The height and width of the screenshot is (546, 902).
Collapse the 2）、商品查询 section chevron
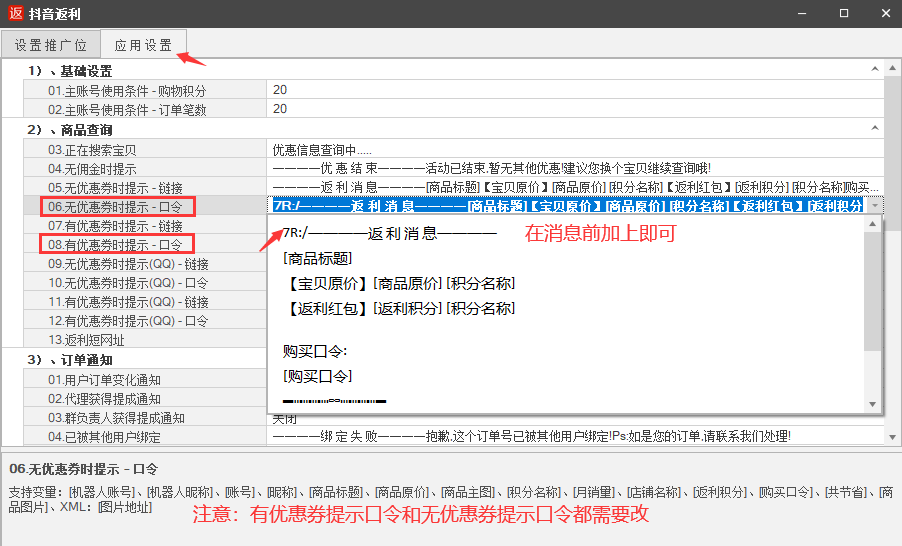point(875,128)
